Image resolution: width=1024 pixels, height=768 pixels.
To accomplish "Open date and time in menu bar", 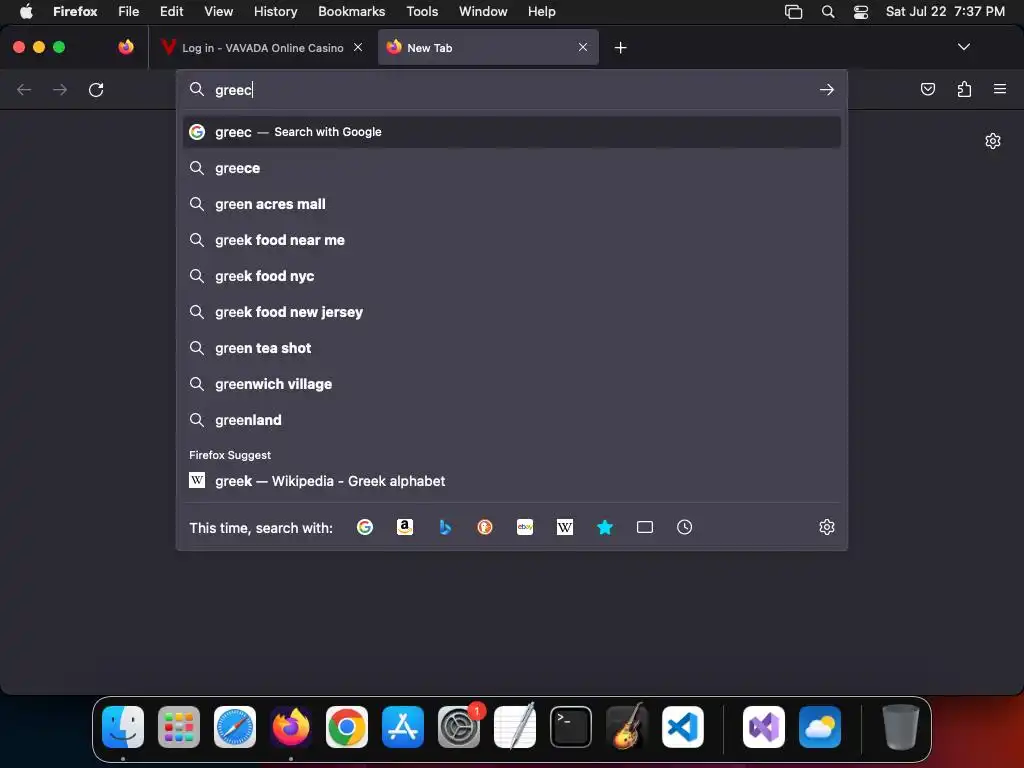I will coord(945,11).
